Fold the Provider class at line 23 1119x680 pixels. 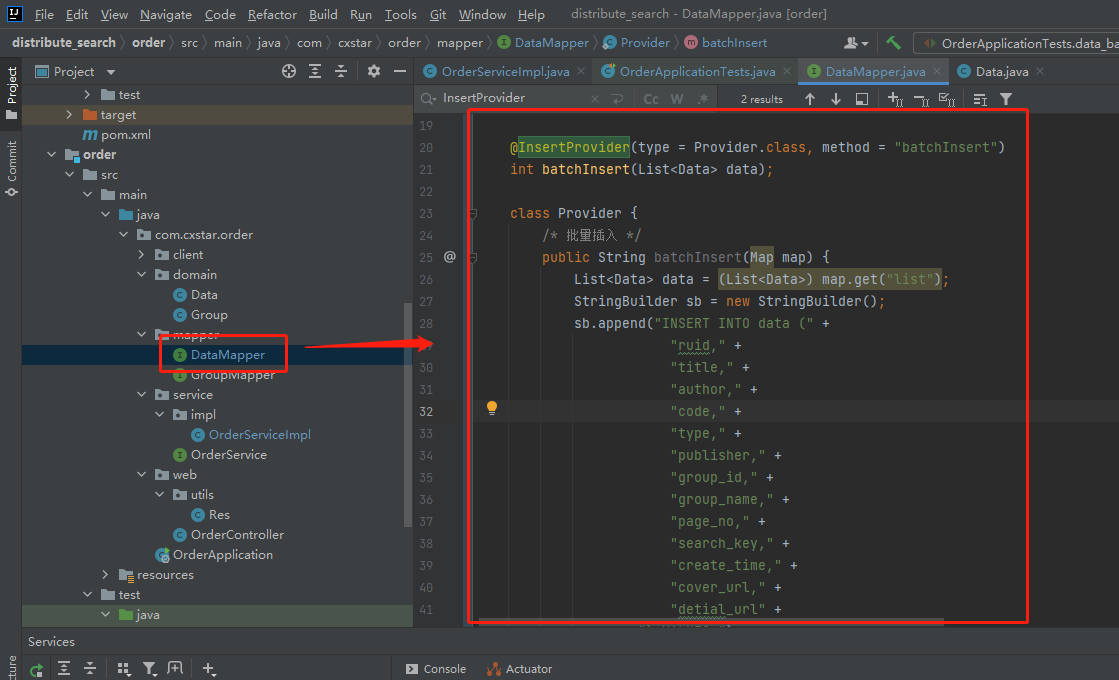[x=472, y=213]
